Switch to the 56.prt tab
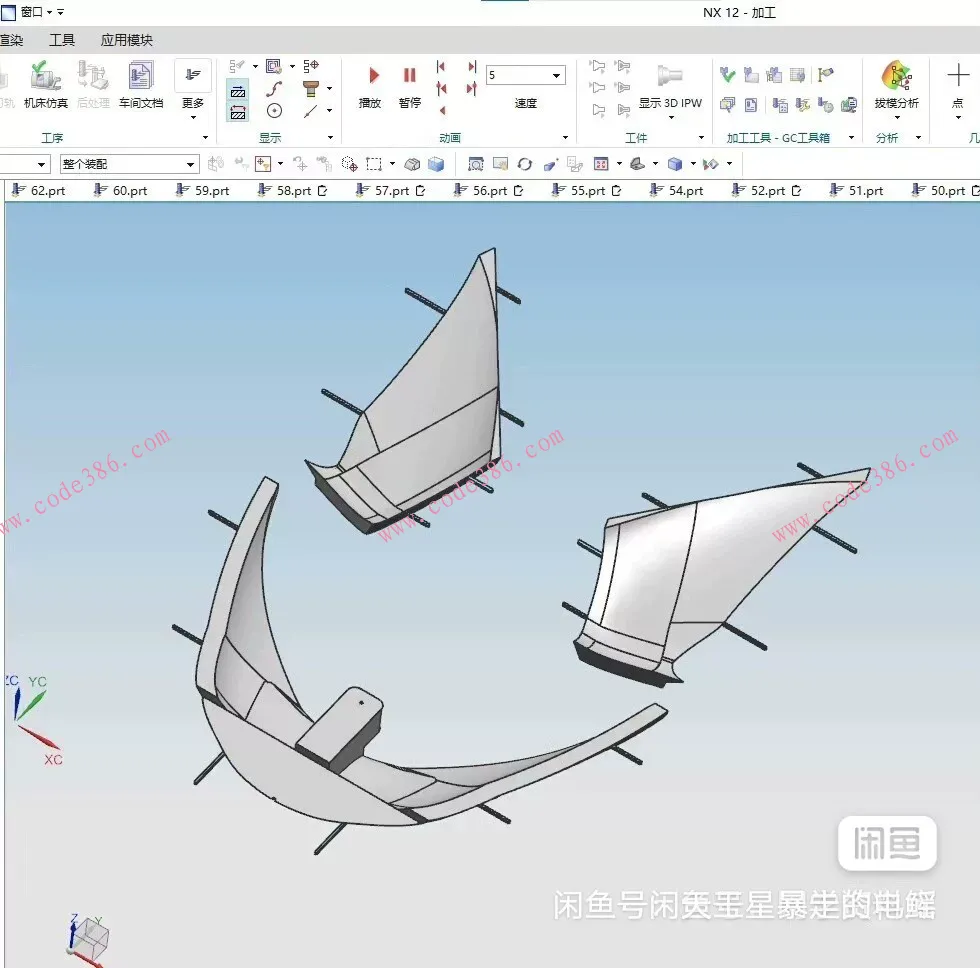Screen dimensions: 980x968 [488, 191]
